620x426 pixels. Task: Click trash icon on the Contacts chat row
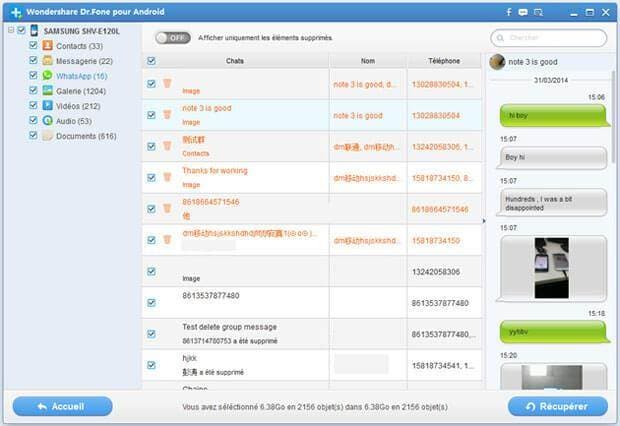click(167, 146)
